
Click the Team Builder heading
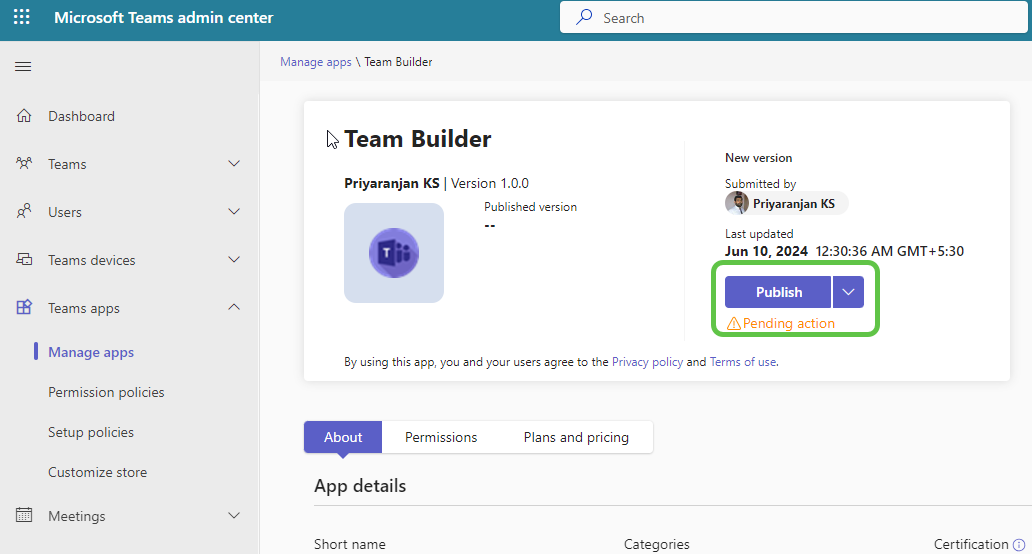coord(417,139)
